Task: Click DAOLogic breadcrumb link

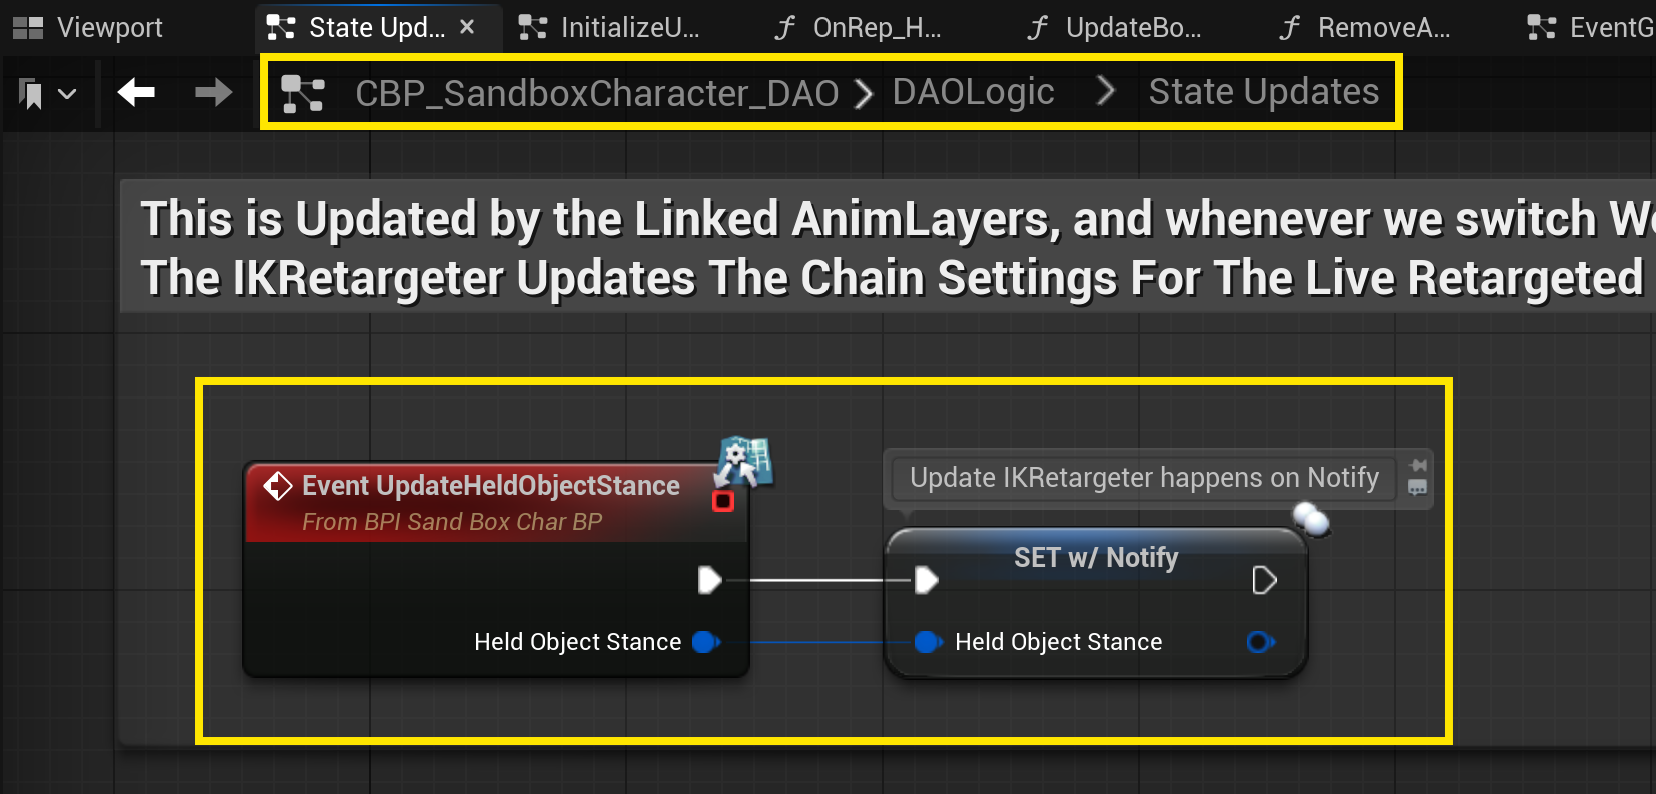Action: click(x=973, y=92)
